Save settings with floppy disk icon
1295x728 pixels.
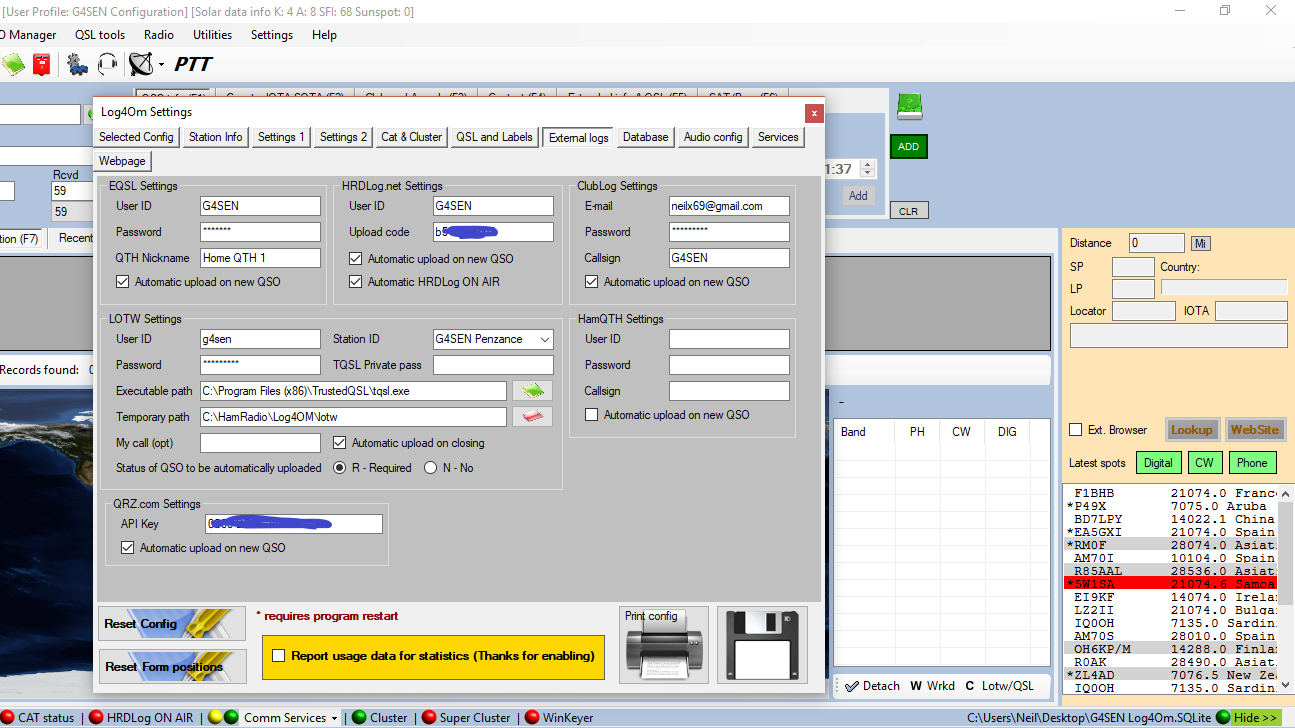point(762,645)
